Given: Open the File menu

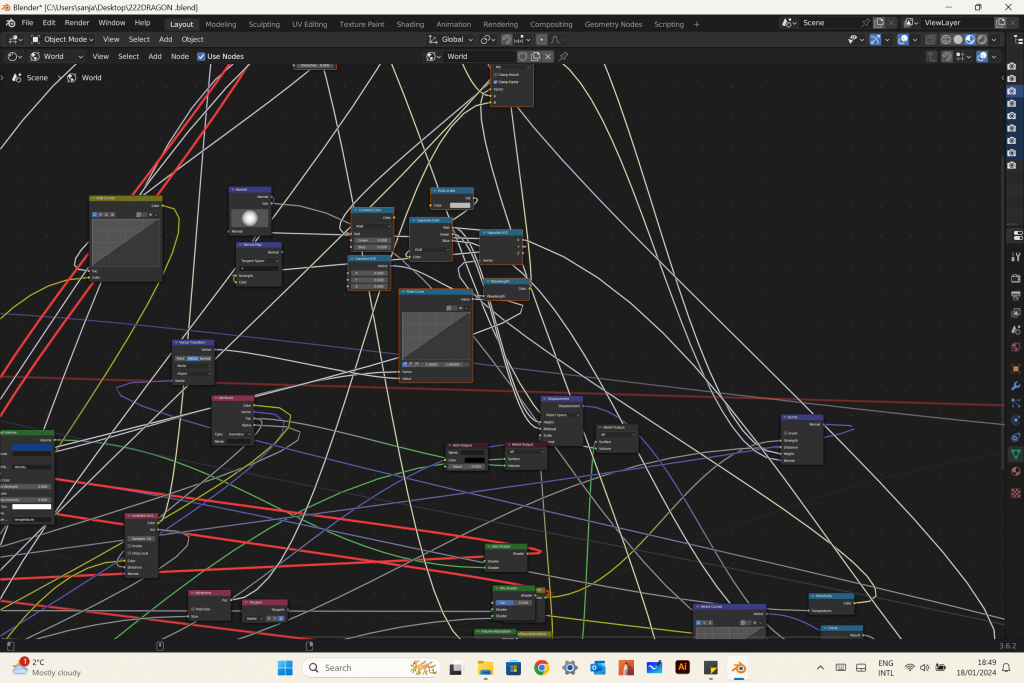Looking at the screenshot, I should [27, 23].
